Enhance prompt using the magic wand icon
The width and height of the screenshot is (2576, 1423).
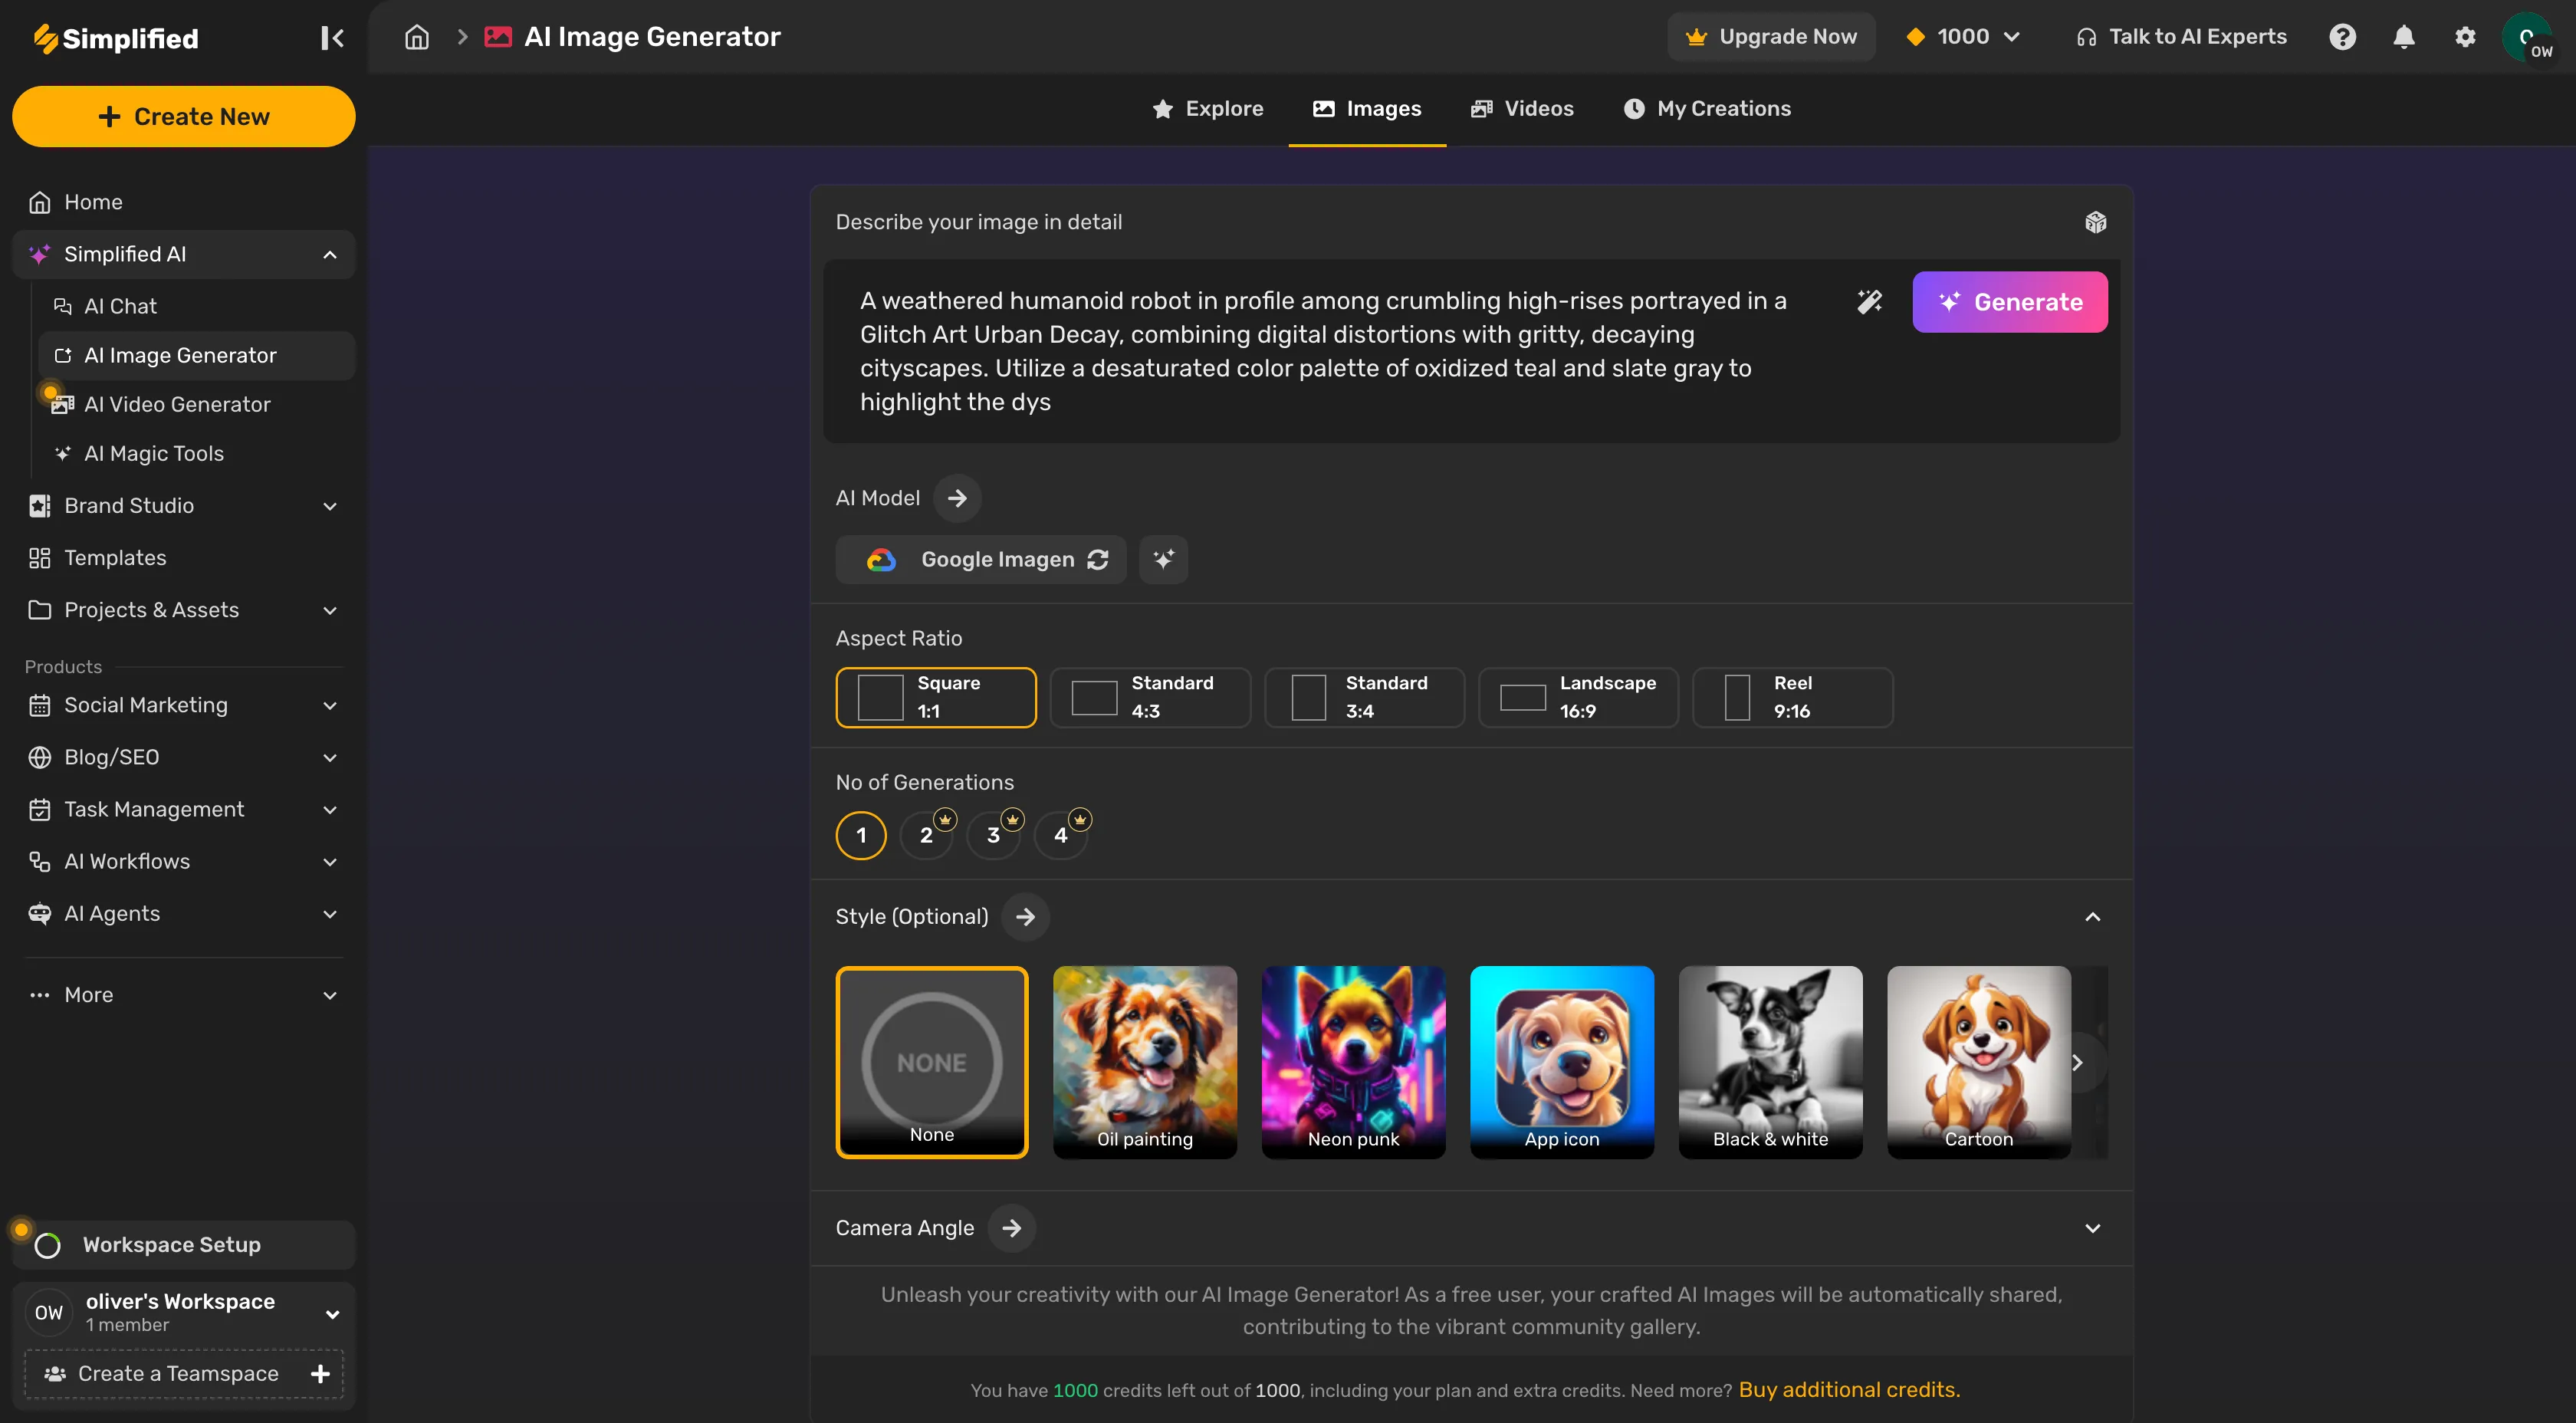pos(1869,301)
